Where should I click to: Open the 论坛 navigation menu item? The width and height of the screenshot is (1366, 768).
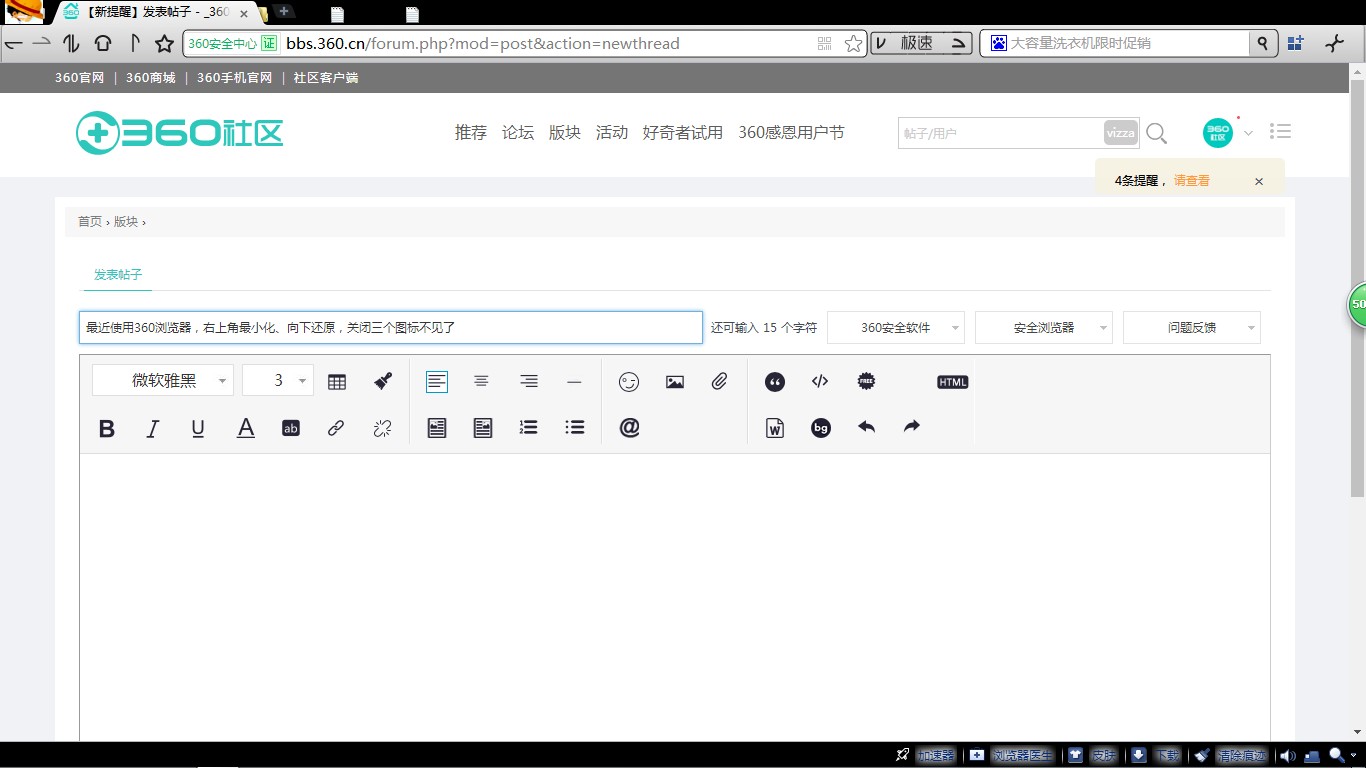518,132
